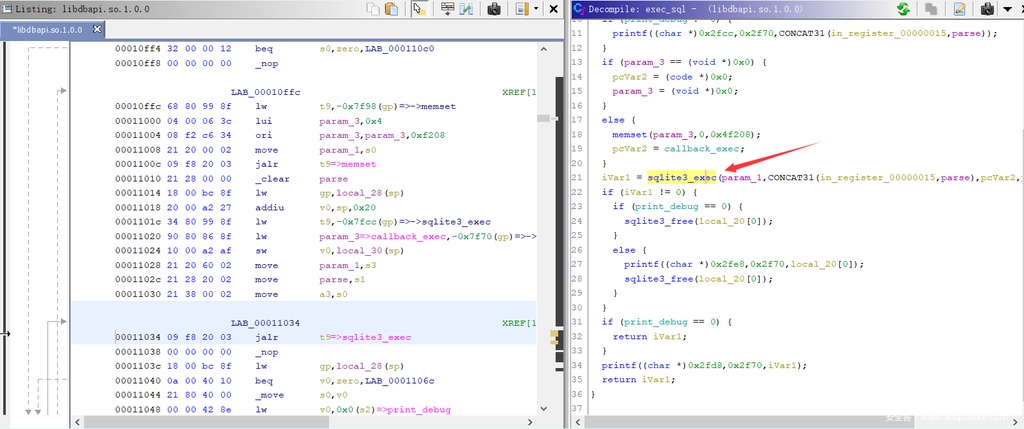Viewport: 1024px width, 429px height.
Task: Export decompiled function with notepad icon
Action: click(x=959, y=9)
